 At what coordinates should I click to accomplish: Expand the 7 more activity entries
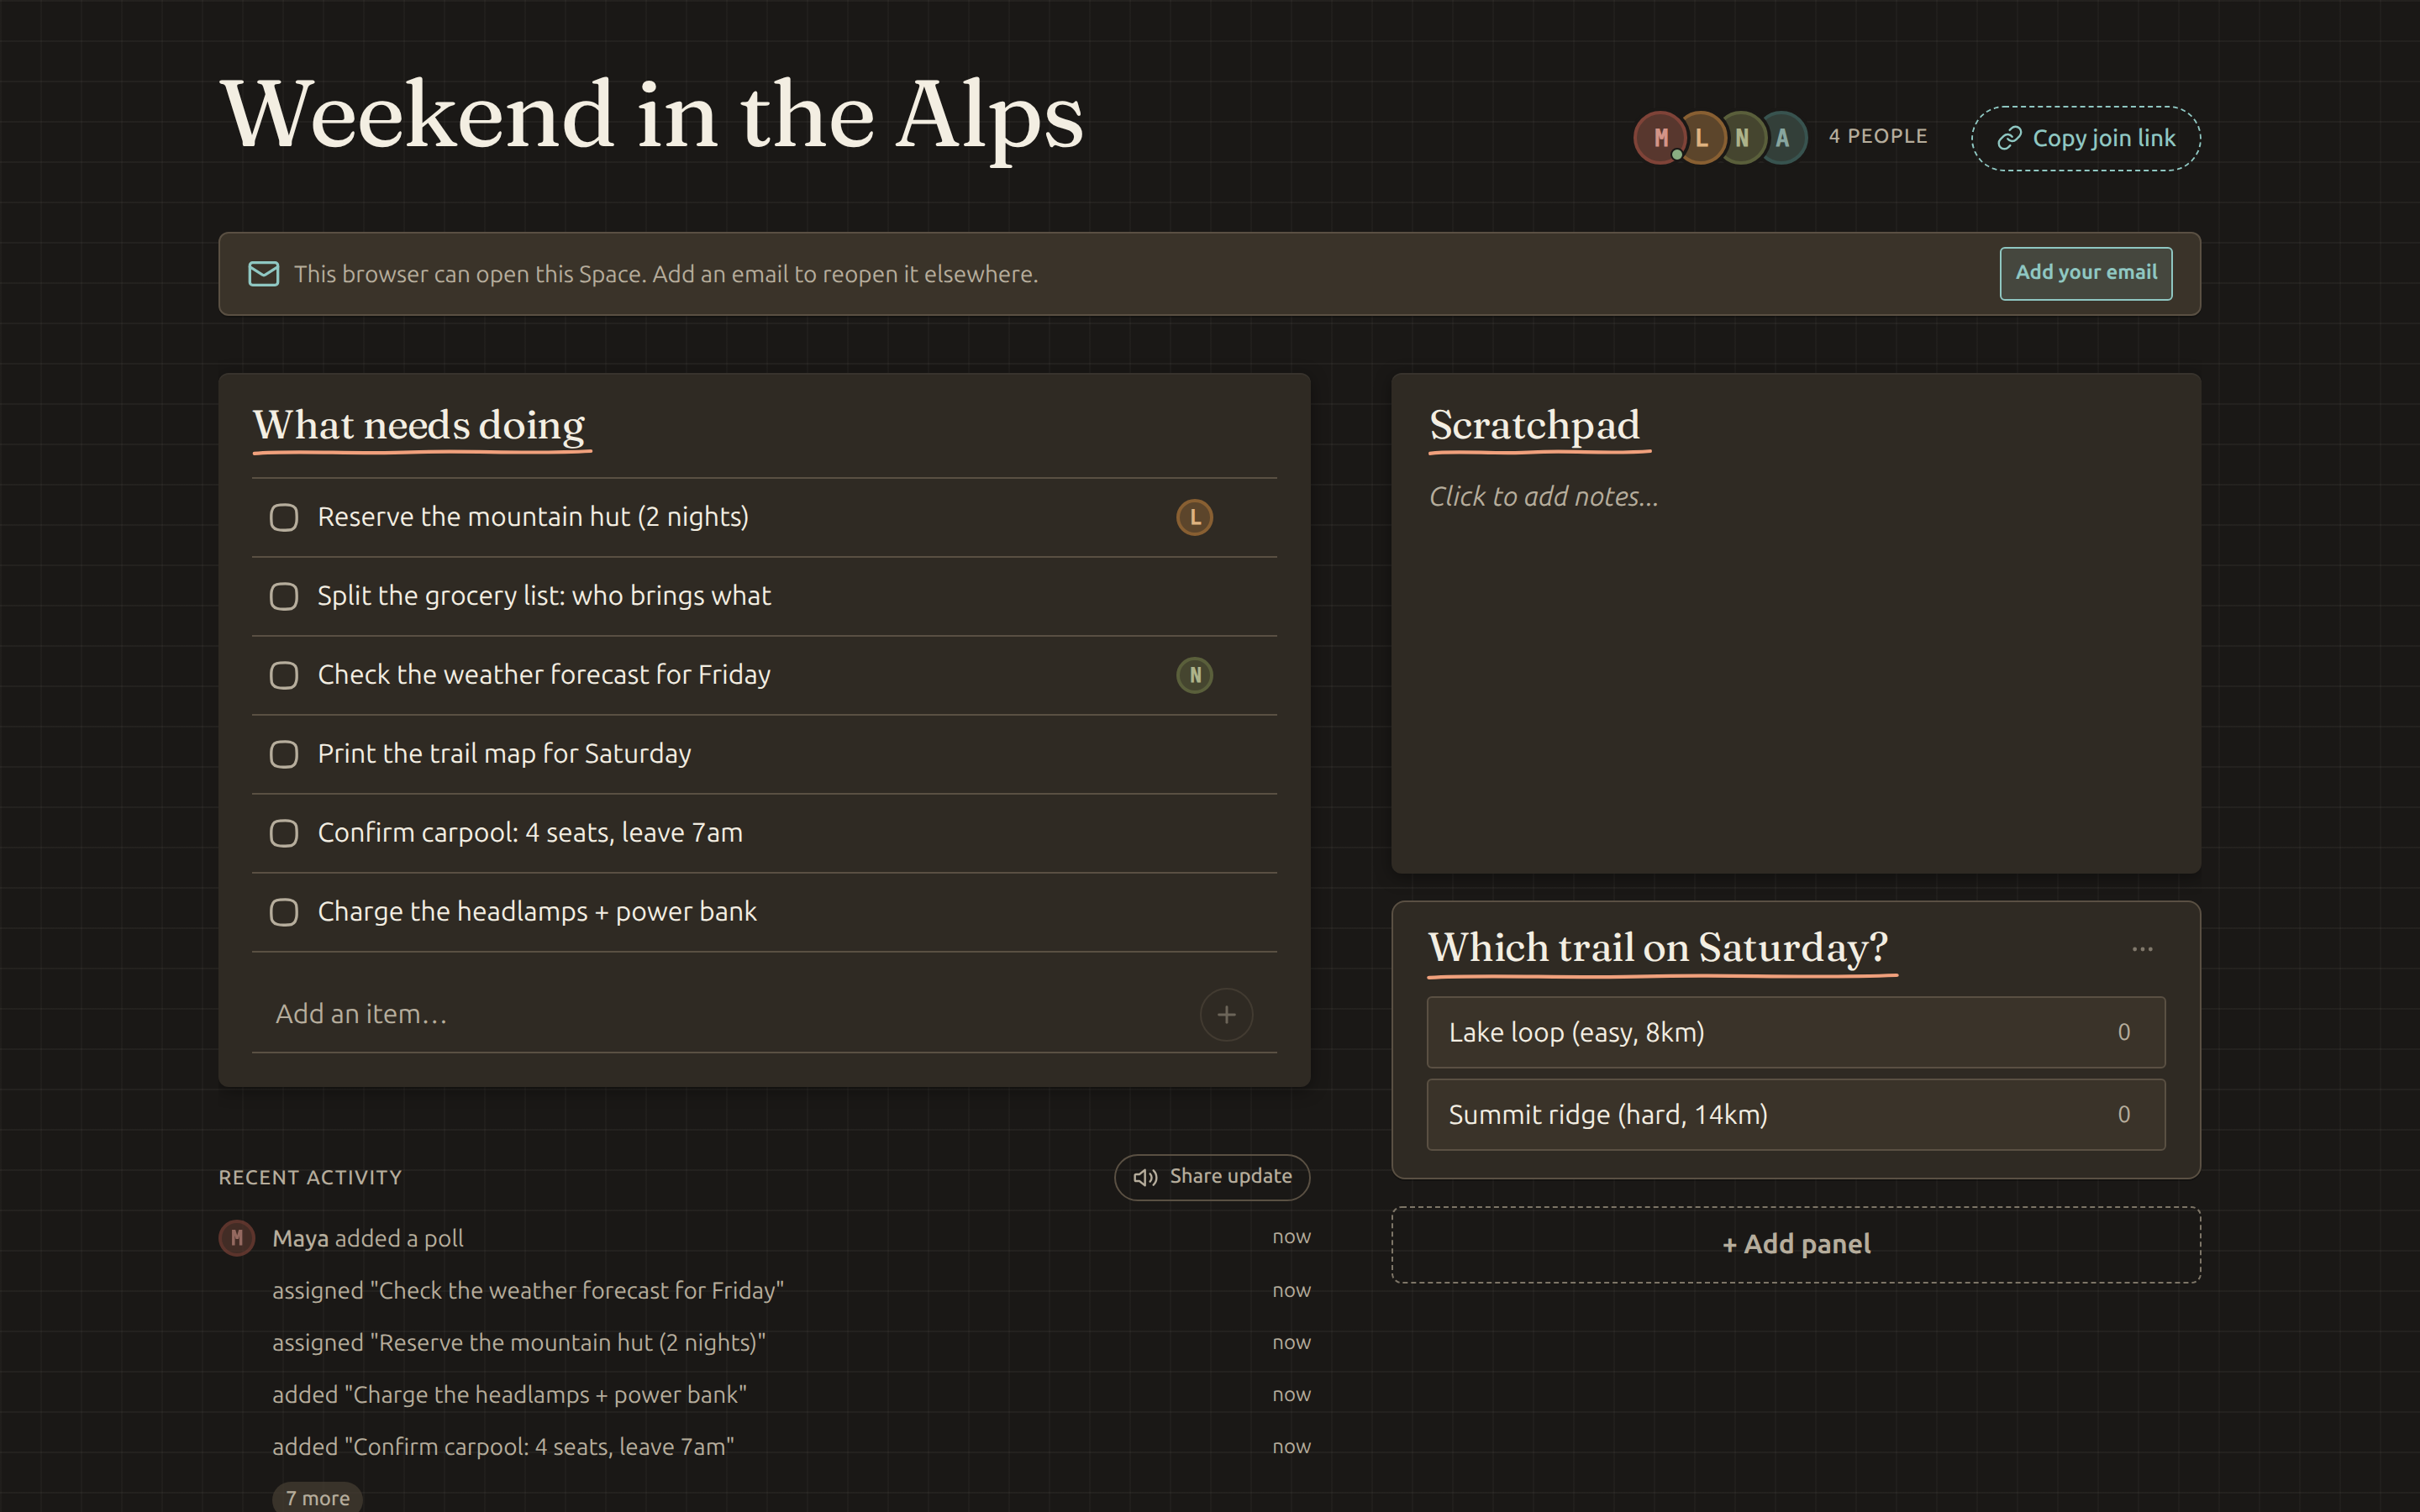click(317, 1497)
